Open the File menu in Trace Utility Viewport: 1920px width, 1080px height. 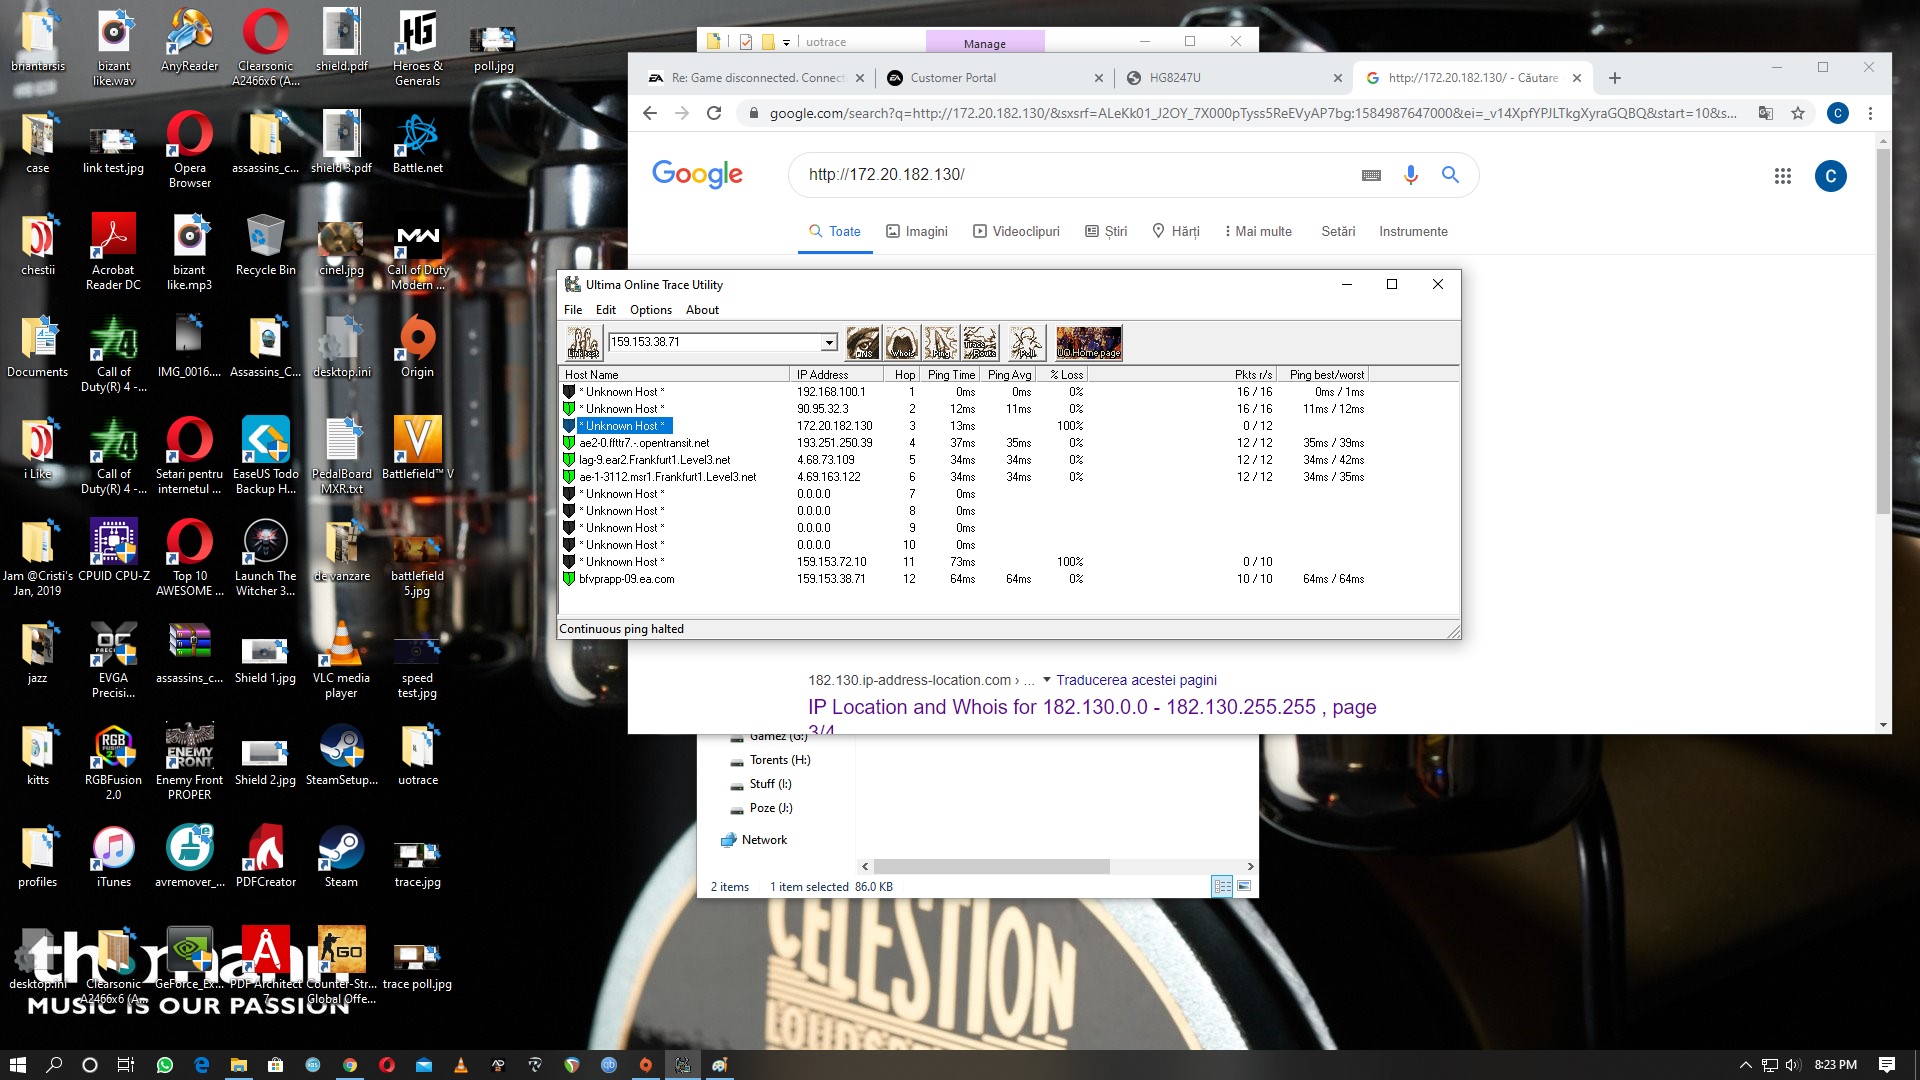point(573,310)
